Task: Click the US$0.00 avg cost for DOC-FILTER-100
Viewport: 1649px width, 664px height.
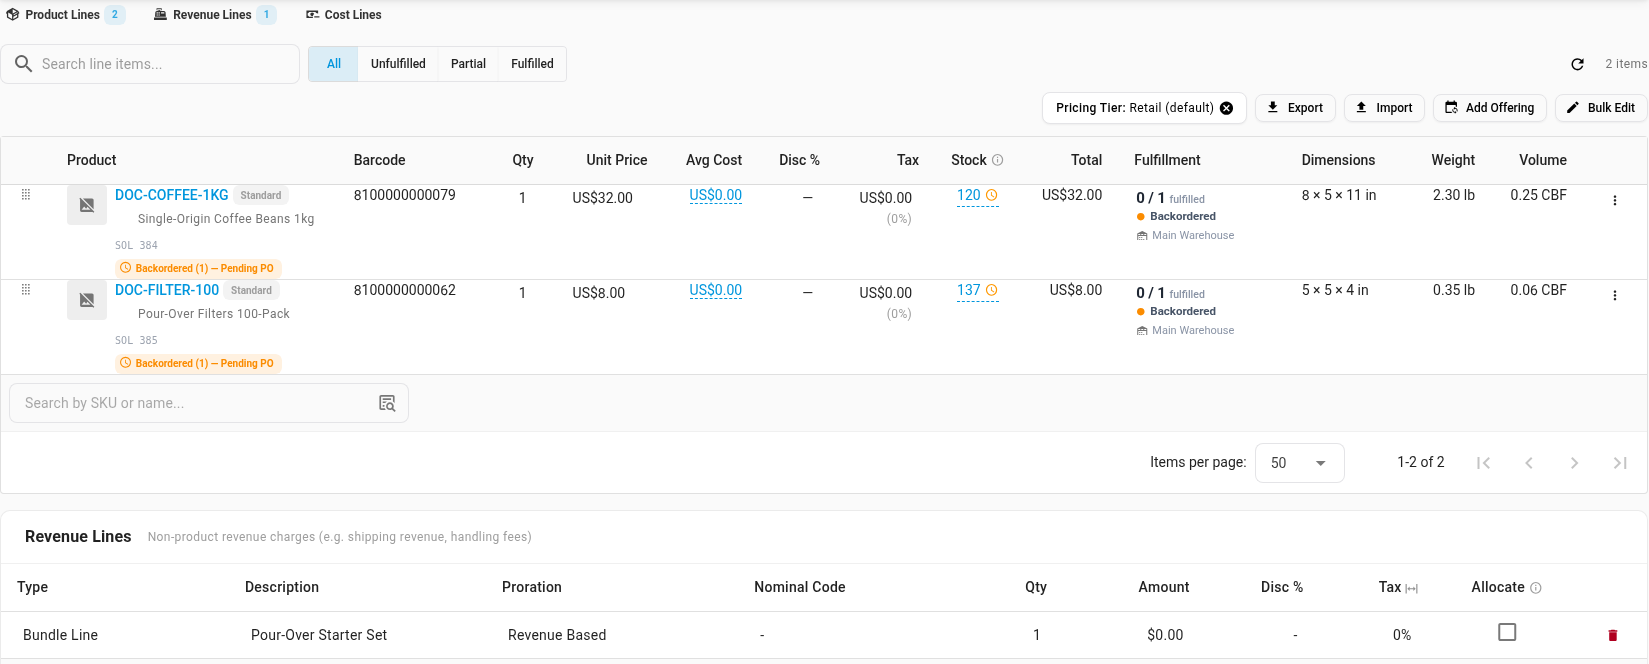Action: 716,290
